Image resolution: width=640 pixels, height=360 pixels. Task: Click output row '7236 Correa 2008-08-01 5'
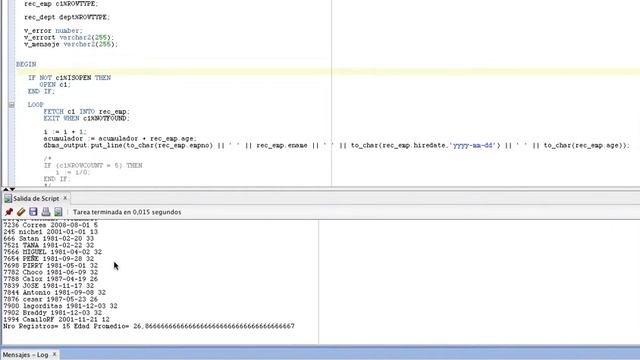pos(51,225)
